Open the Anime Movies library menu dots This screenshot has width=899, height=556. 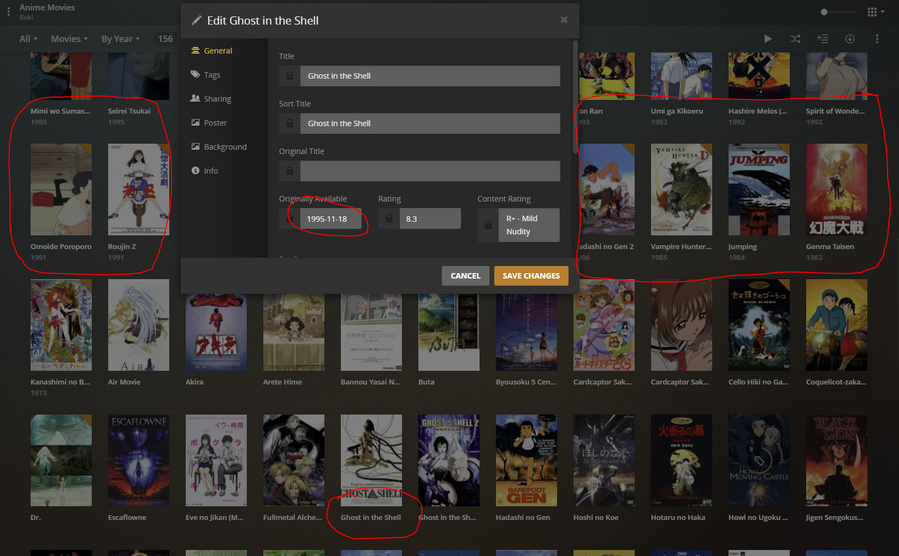point(8,11)
